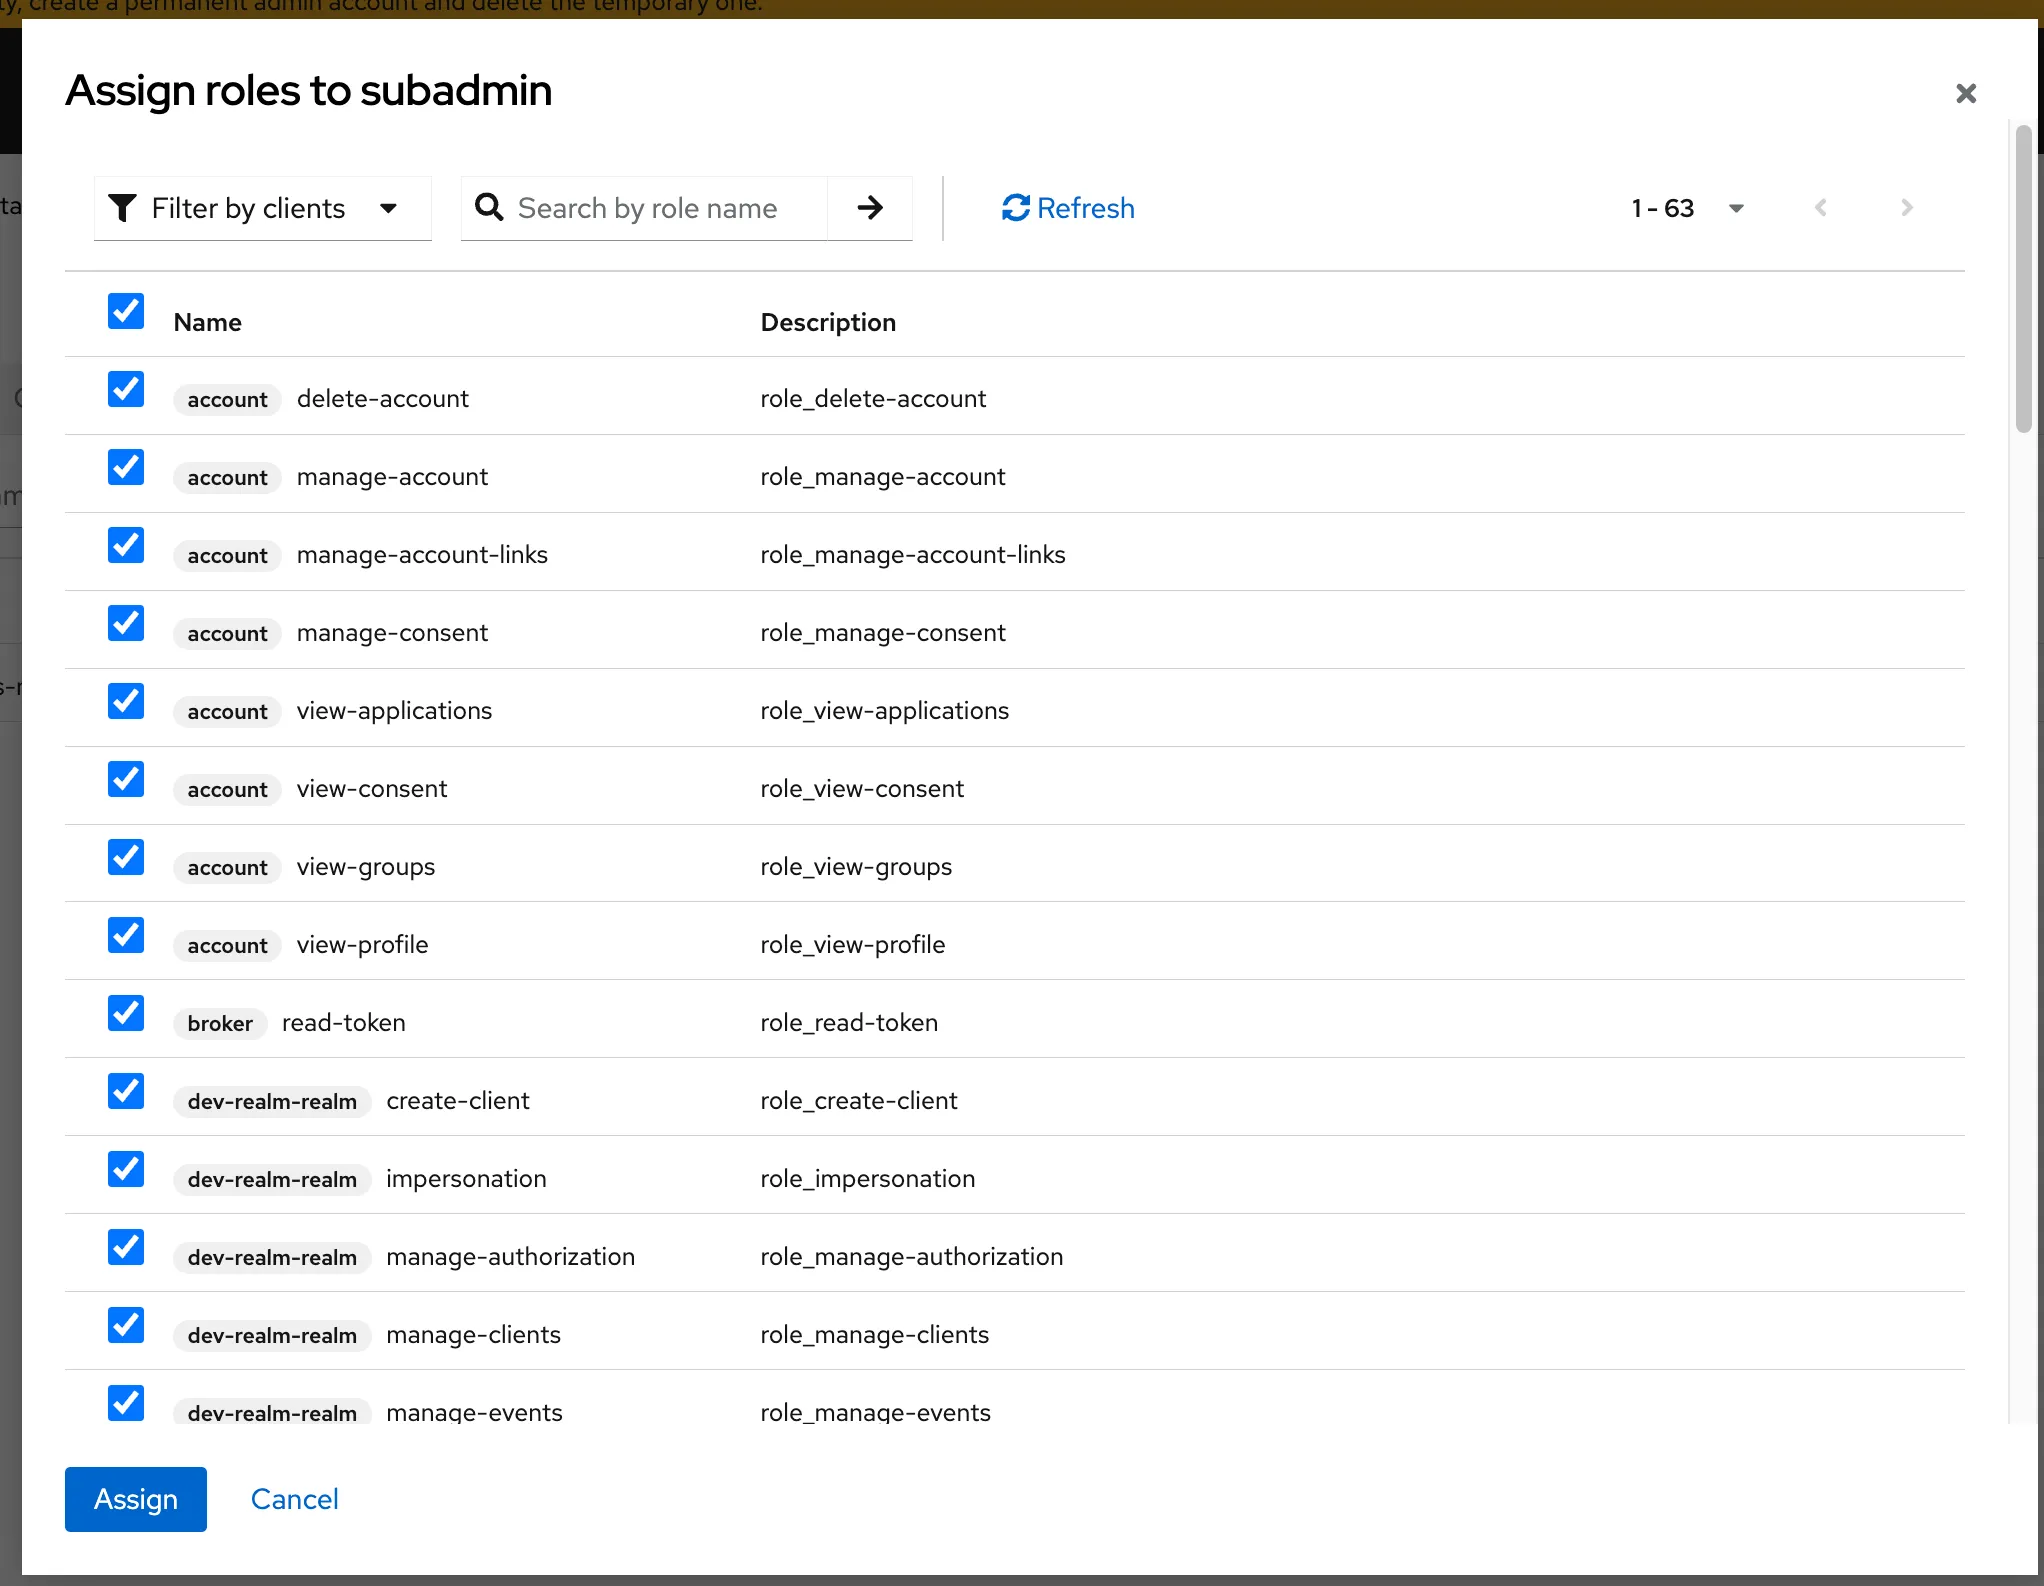This screenshot has width=2044, height=1586.
Task: Go to next page of roles
Action: pyautogui.click(x=1906, y=208)
